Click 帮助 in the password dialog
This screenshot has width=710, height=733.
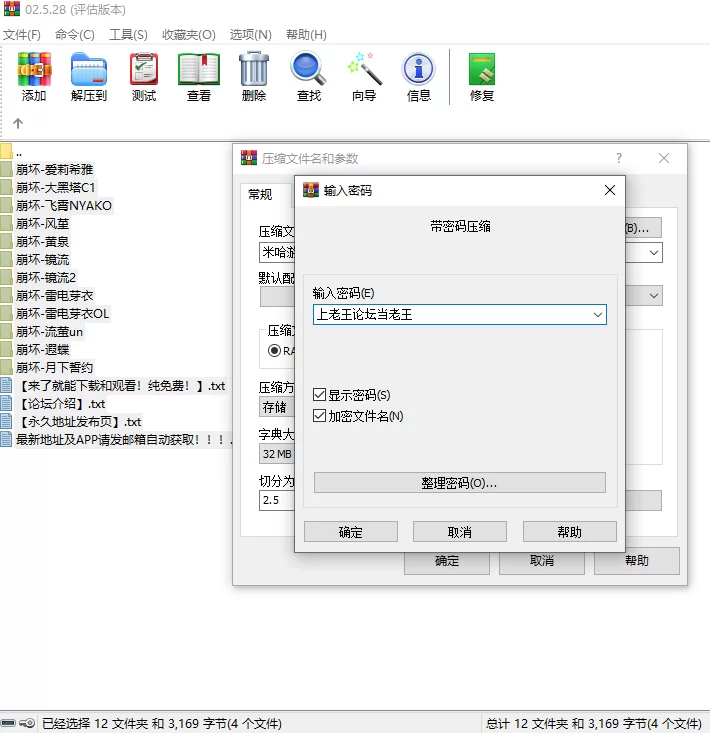[x=569, y=532]
